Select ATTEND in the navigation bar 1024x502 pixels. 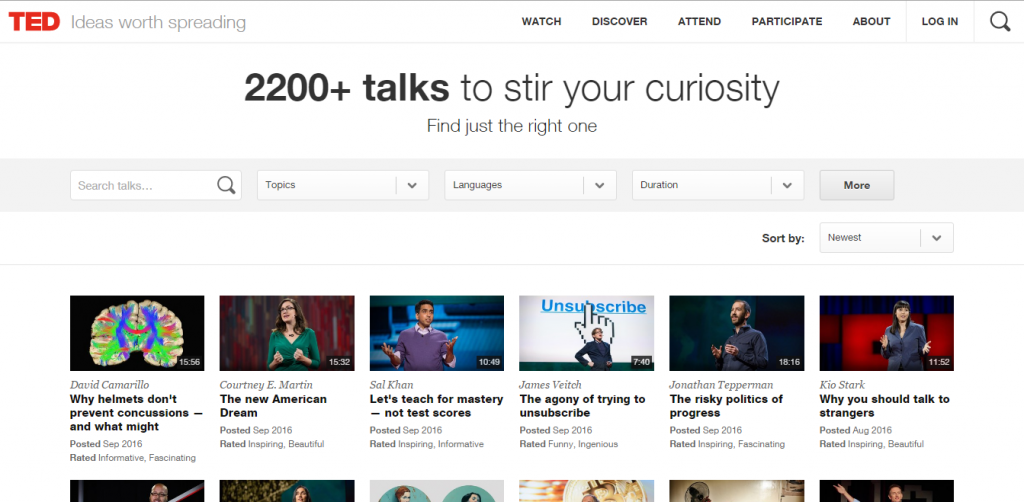point(699,22)
